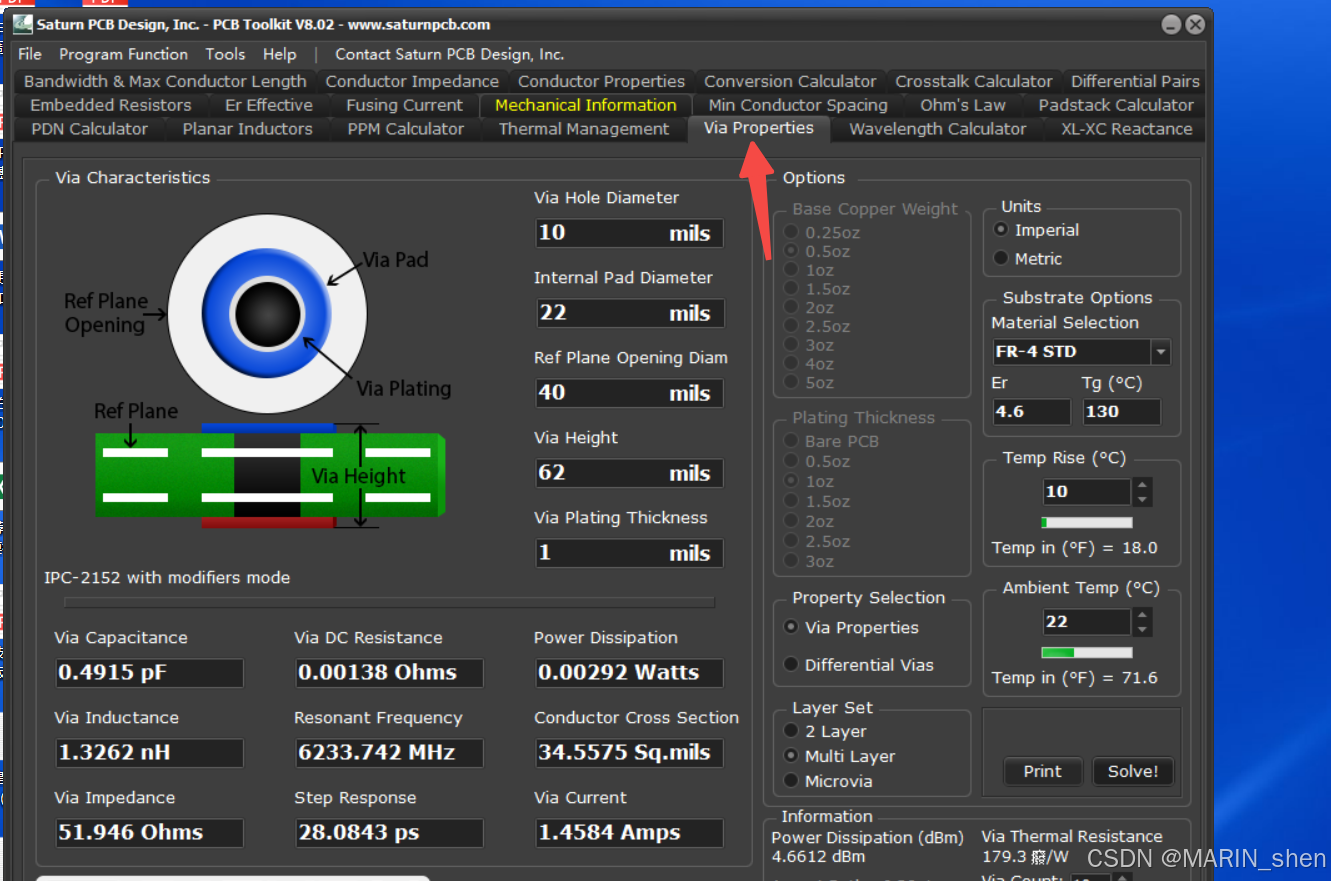Open the XL-XC Reactance tab
1331x881 pixels.
(1126, 129)
